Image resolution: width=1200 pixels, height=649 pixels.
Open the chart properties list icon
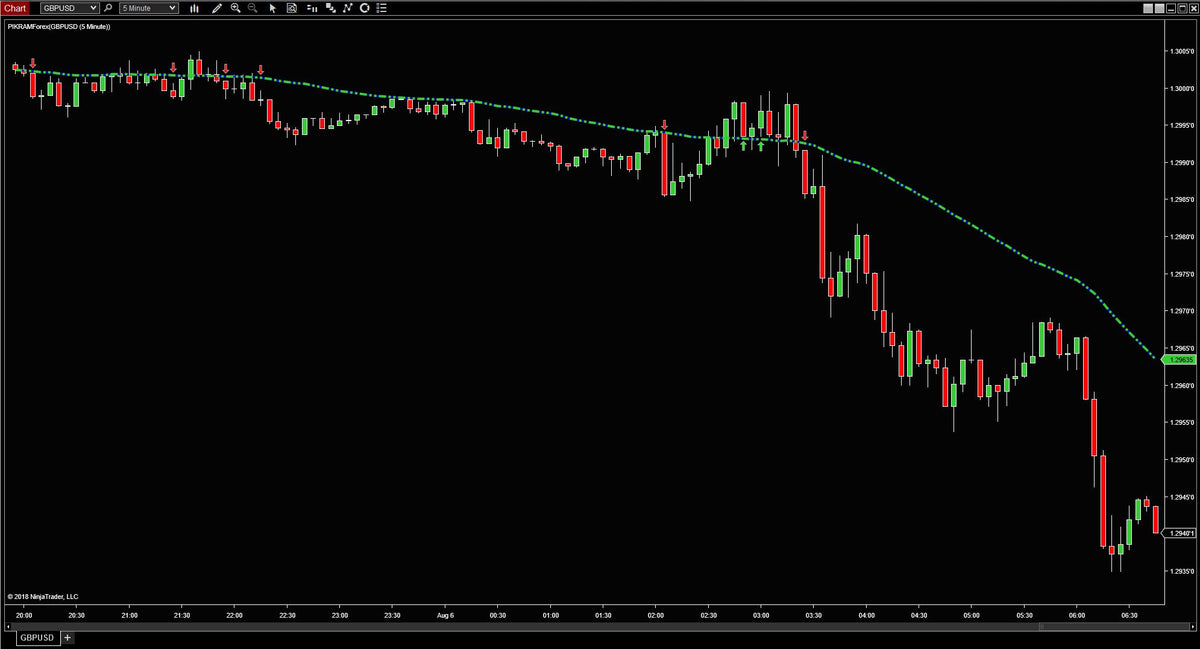tap(381, 8)
